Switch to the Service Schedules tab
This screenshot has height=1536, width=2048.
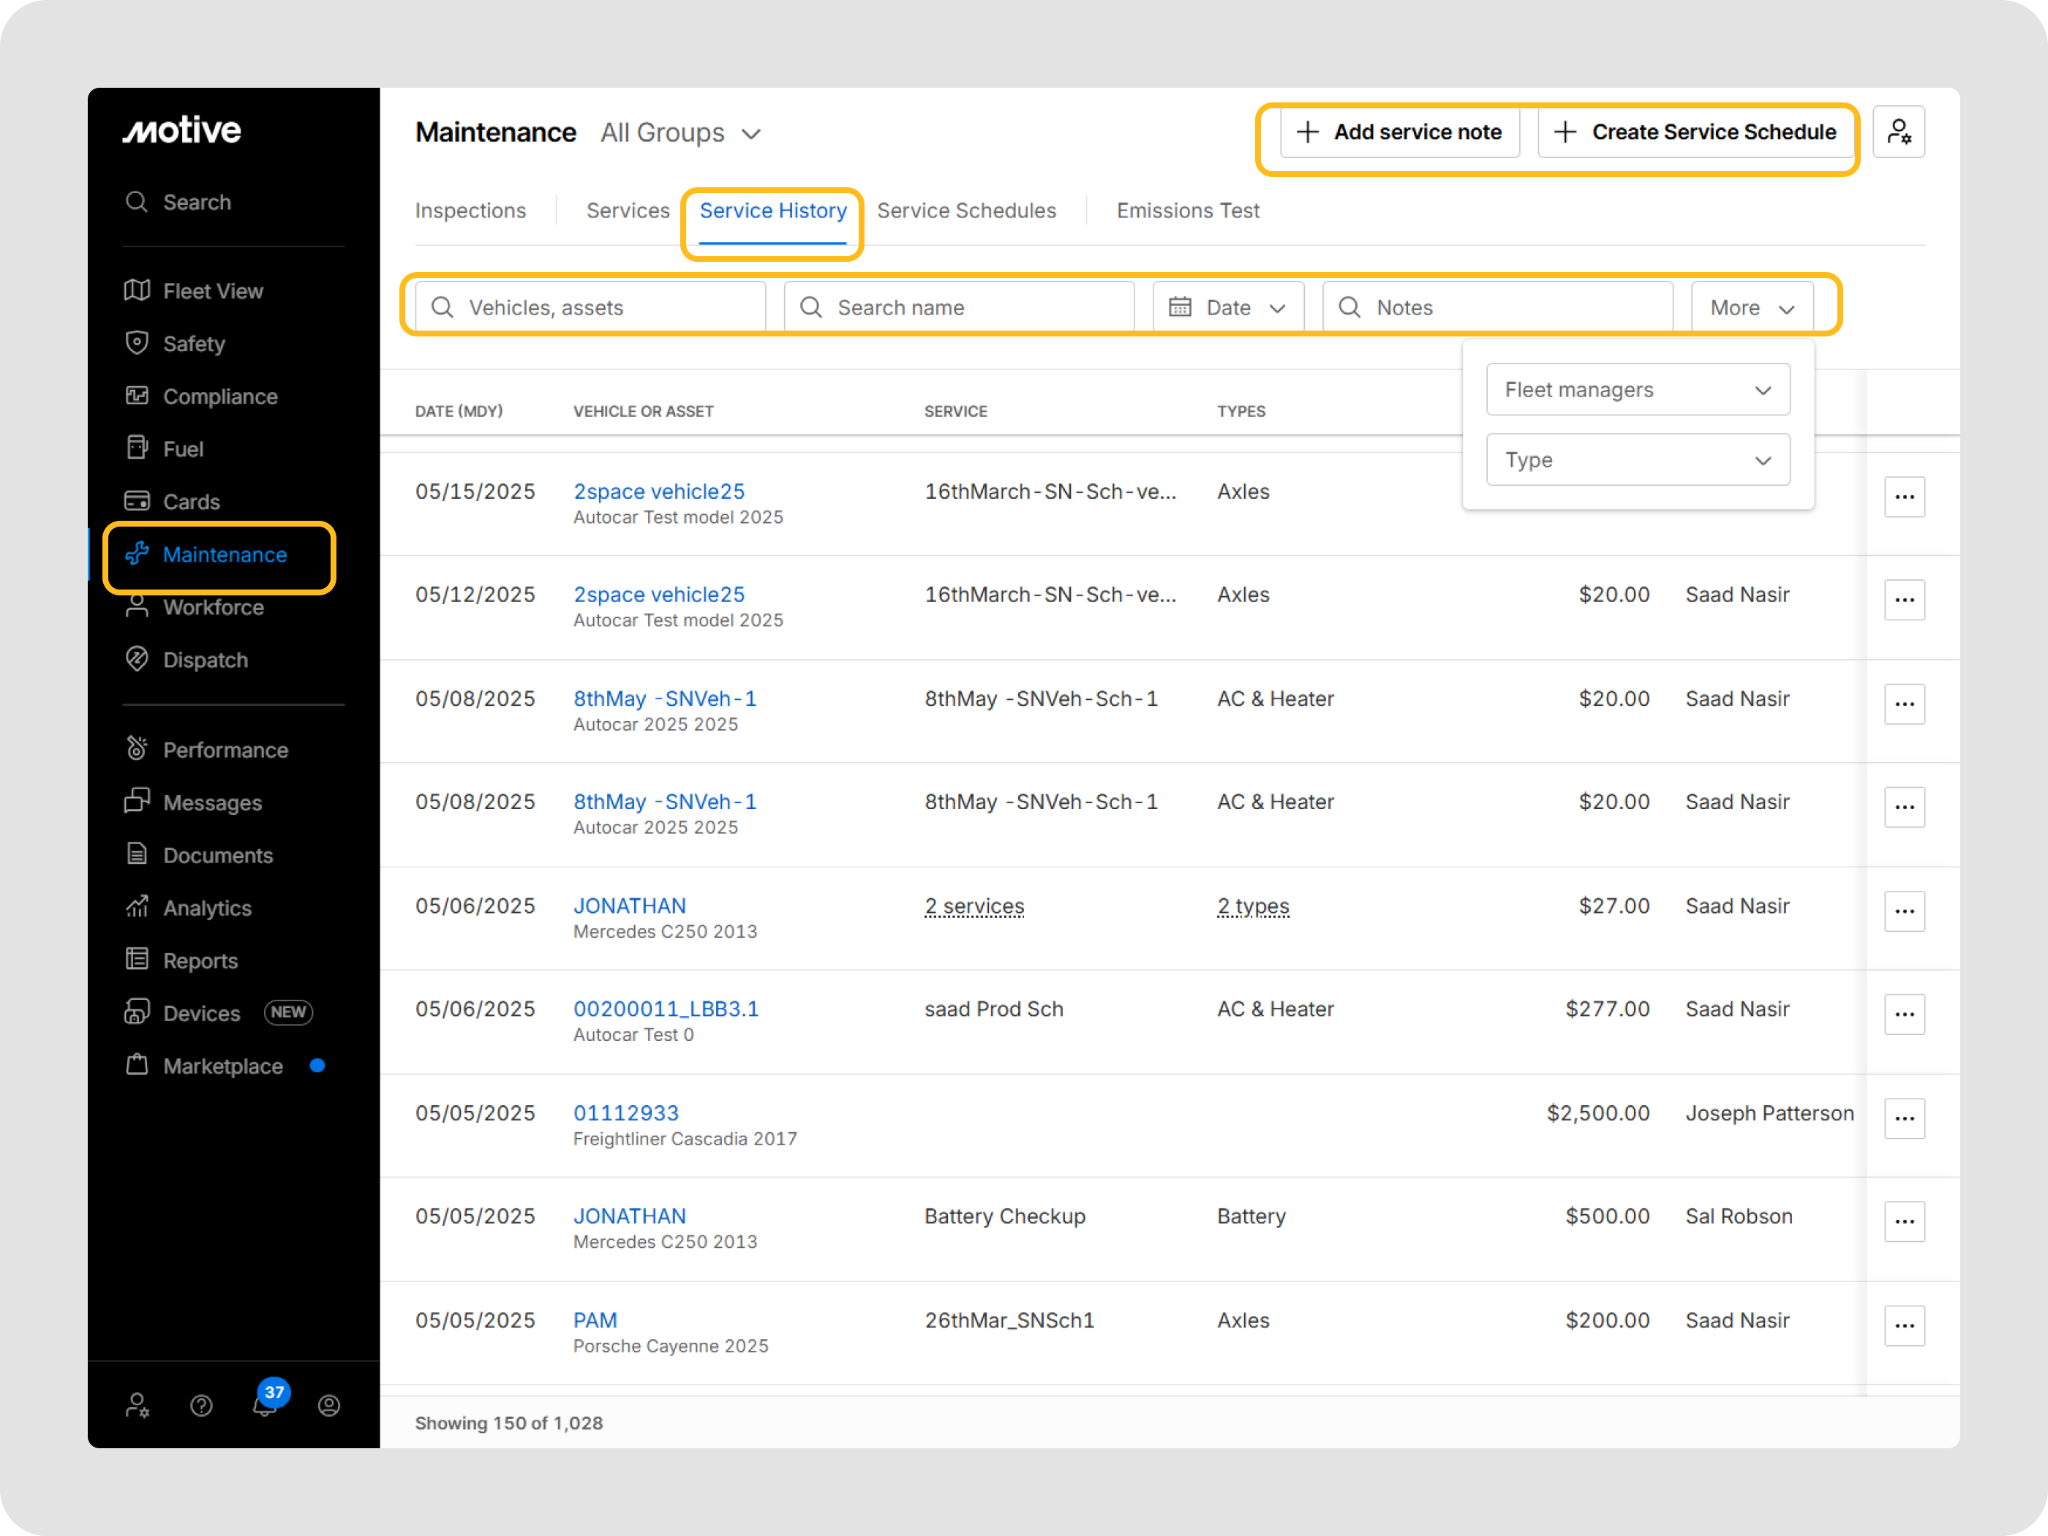click(x=966, y=211)
